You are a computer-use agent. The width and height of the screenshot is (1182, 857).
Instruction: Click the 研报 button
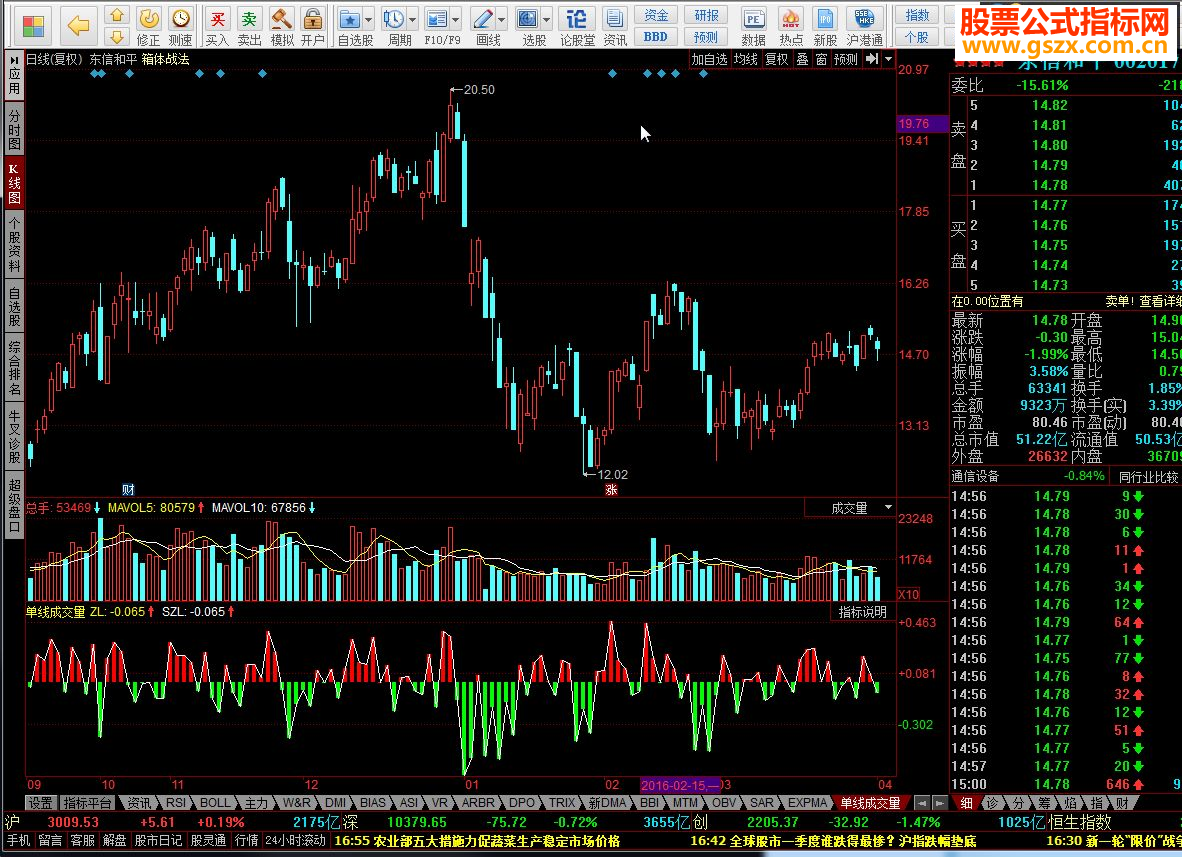[706, 15]
